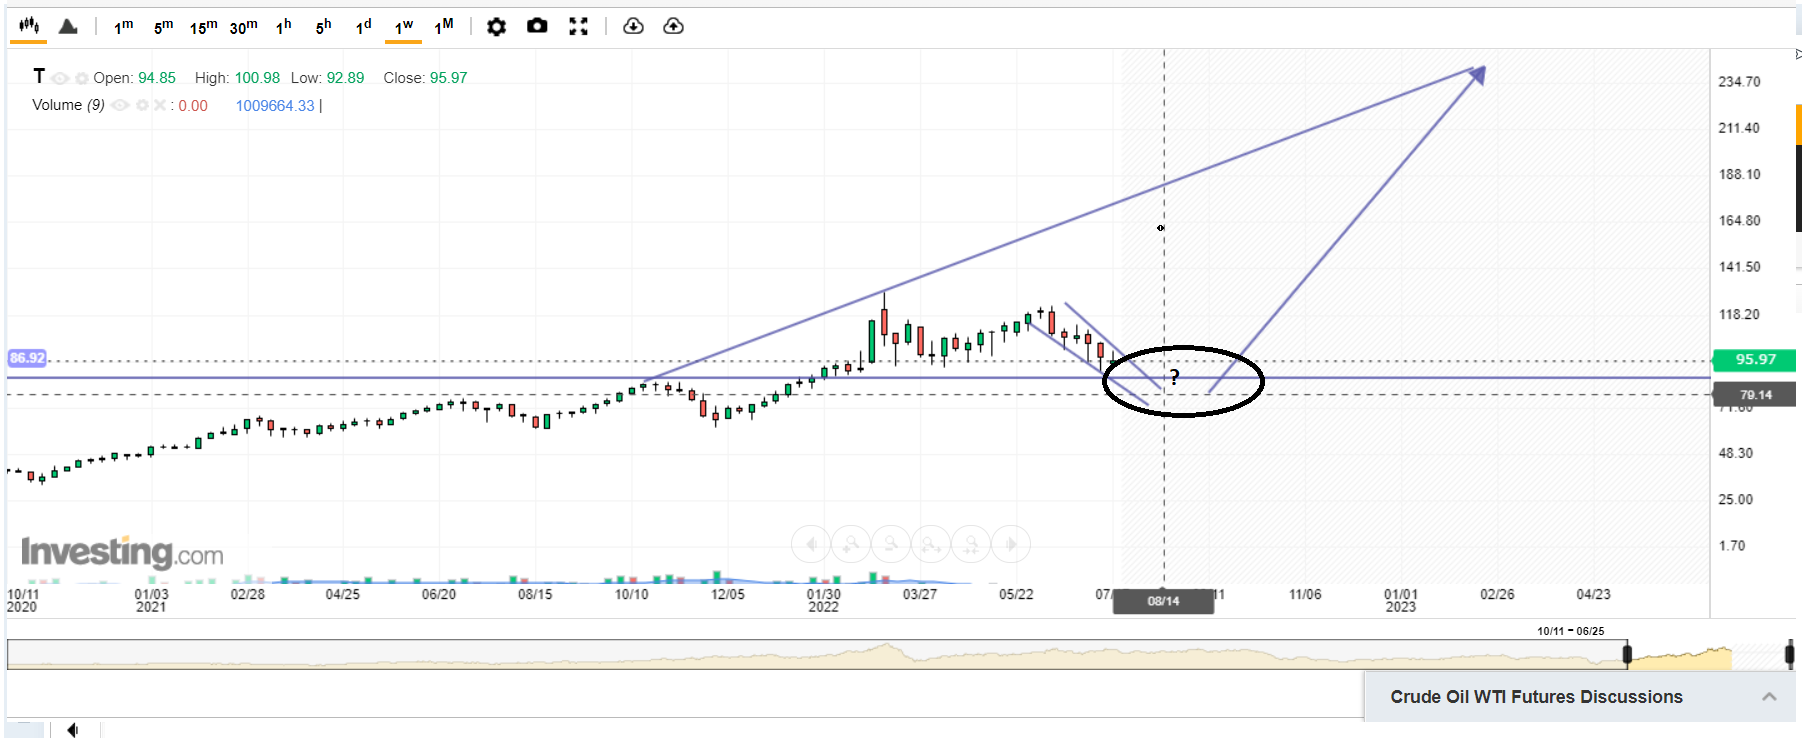Click the cloud download (load chart) icon

633,26
